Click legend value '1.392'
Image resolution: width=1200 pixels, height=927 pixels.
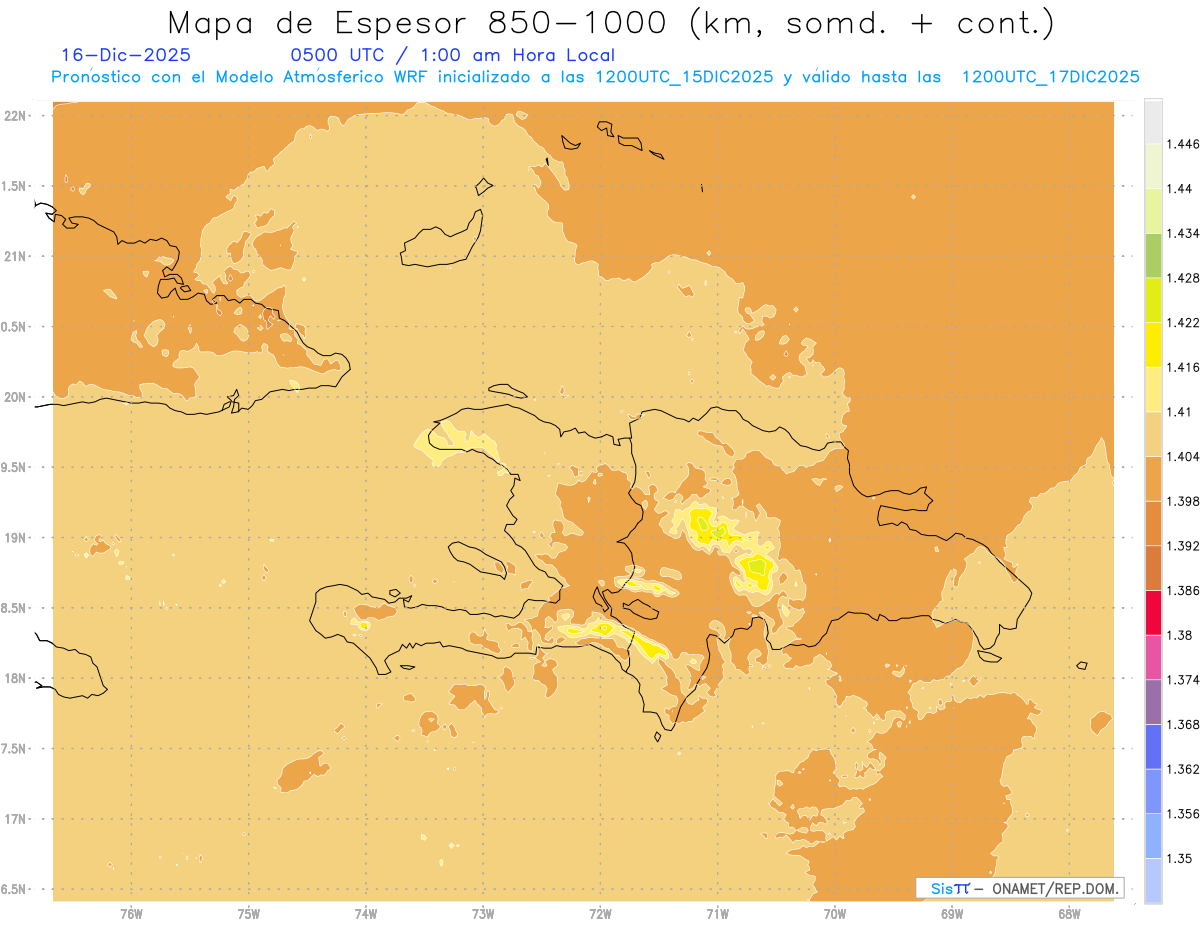[x=1183, y=546]
